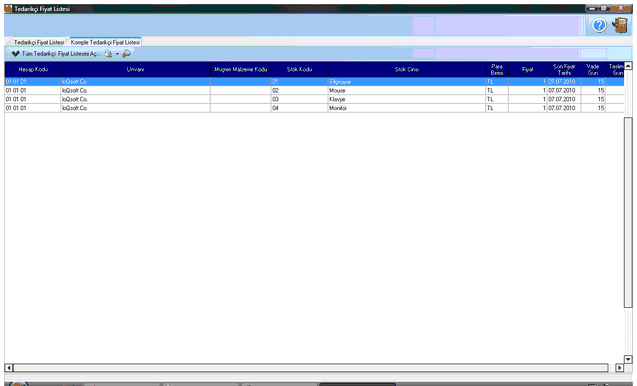This screenshot has width=637, height=386.
Task: Open the blue question mark help icon
Action: tap(599, 26)
